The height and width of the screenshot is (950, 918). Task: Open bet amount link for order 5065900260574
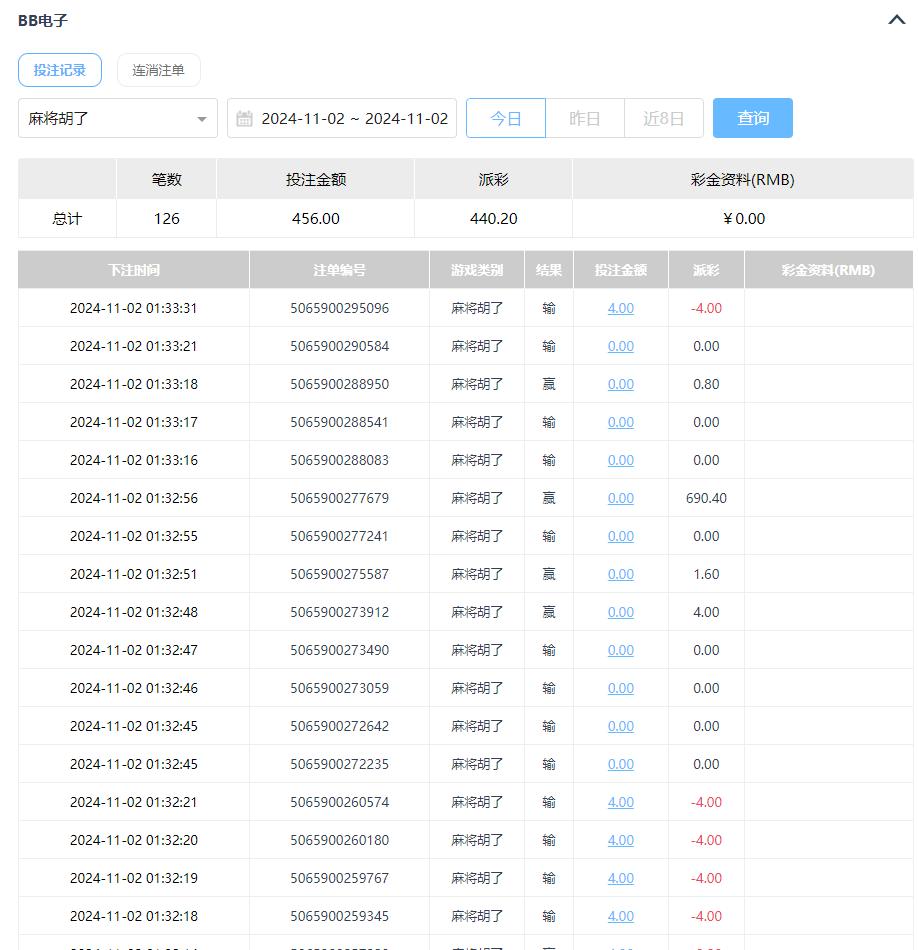pyautogui.click(x=621, y=802)
